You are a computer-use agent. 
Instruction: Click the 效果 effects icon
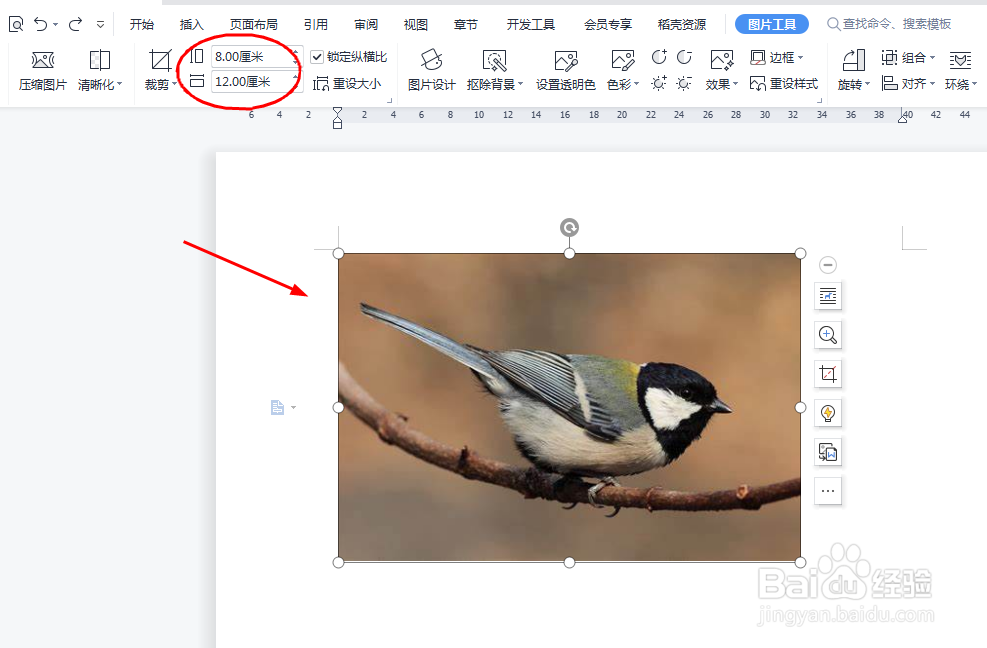pos(721,60)
